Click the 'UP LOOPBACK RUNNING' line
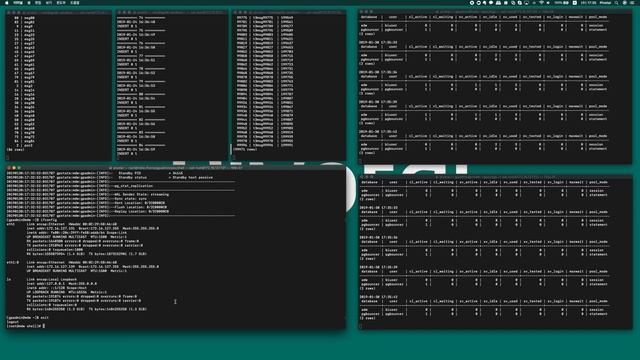 (66, 292)
